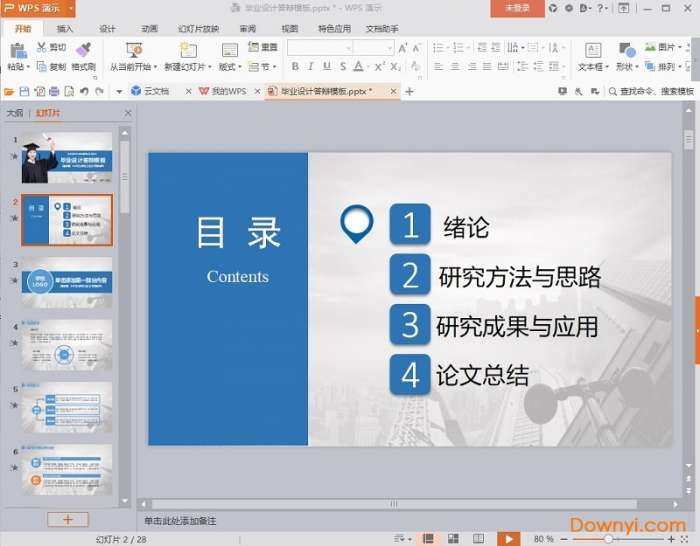The width and height of the screenshot is (700, 546).
Task: Expand the quick access toolbar arrow
Action: point(119,92)
